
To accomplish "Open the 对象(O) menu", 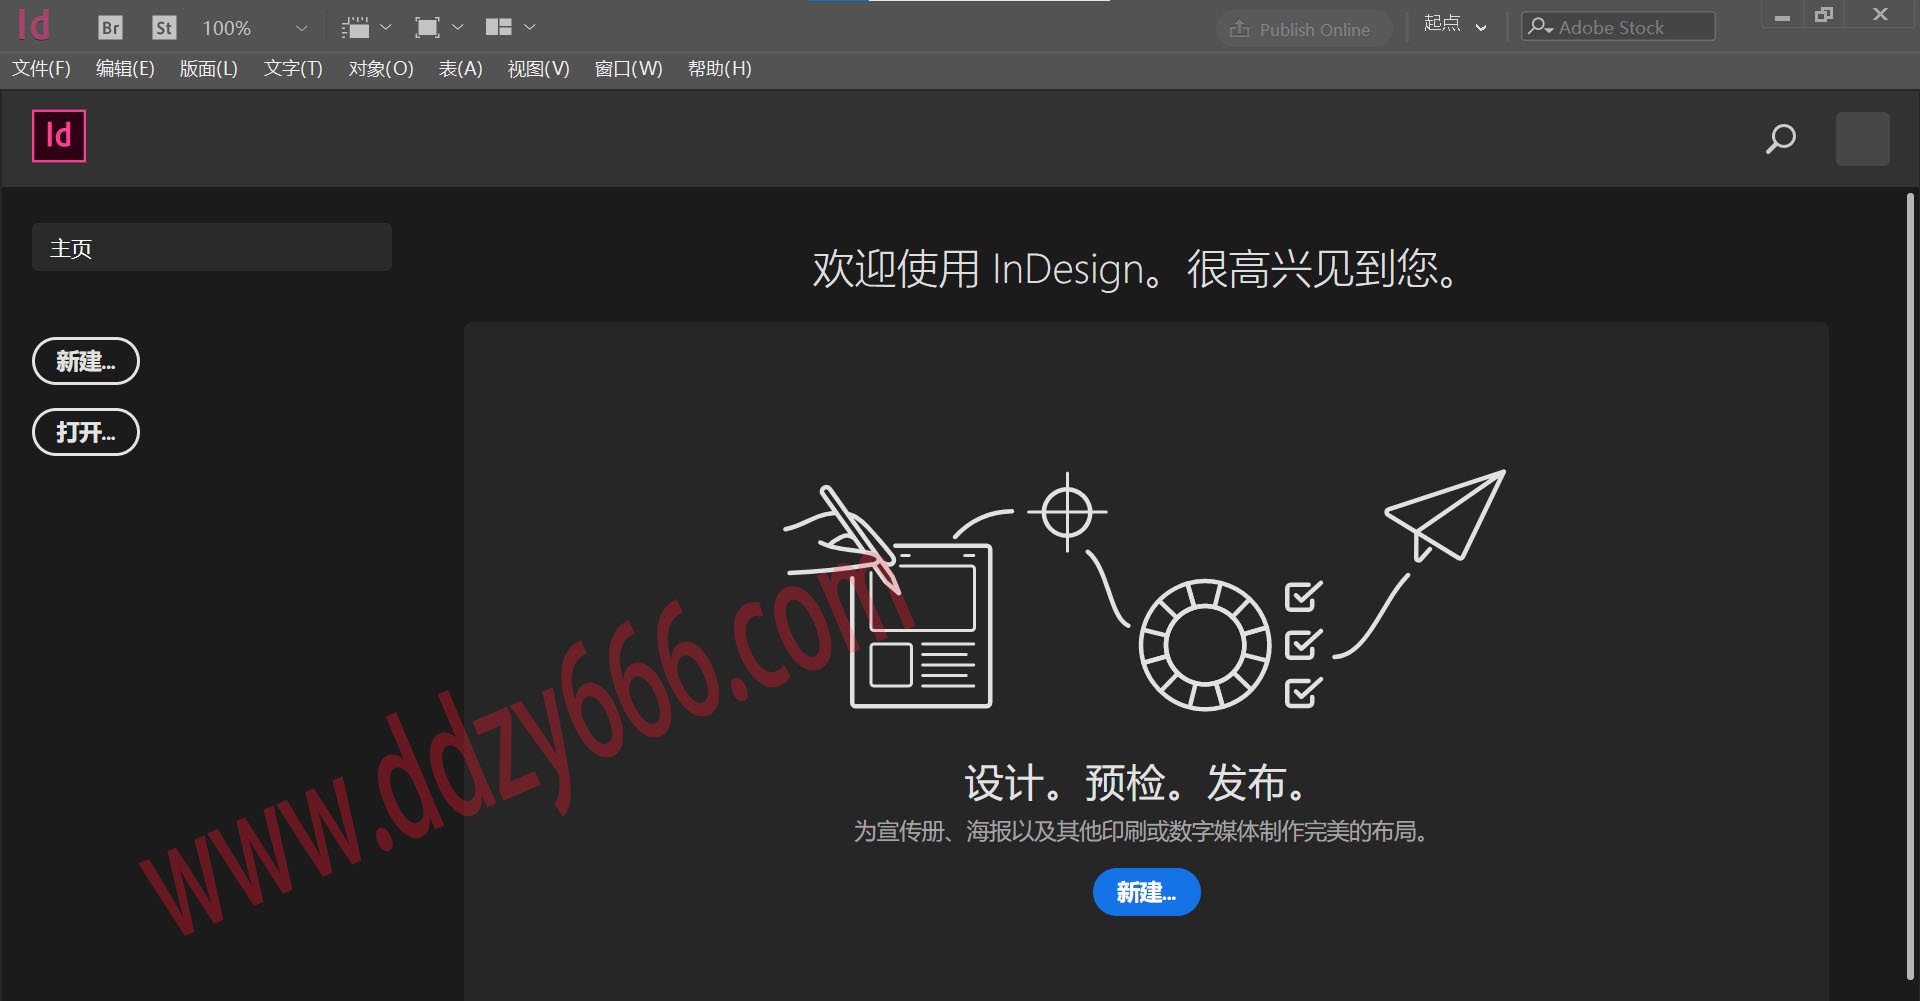I will click(381, 69).
